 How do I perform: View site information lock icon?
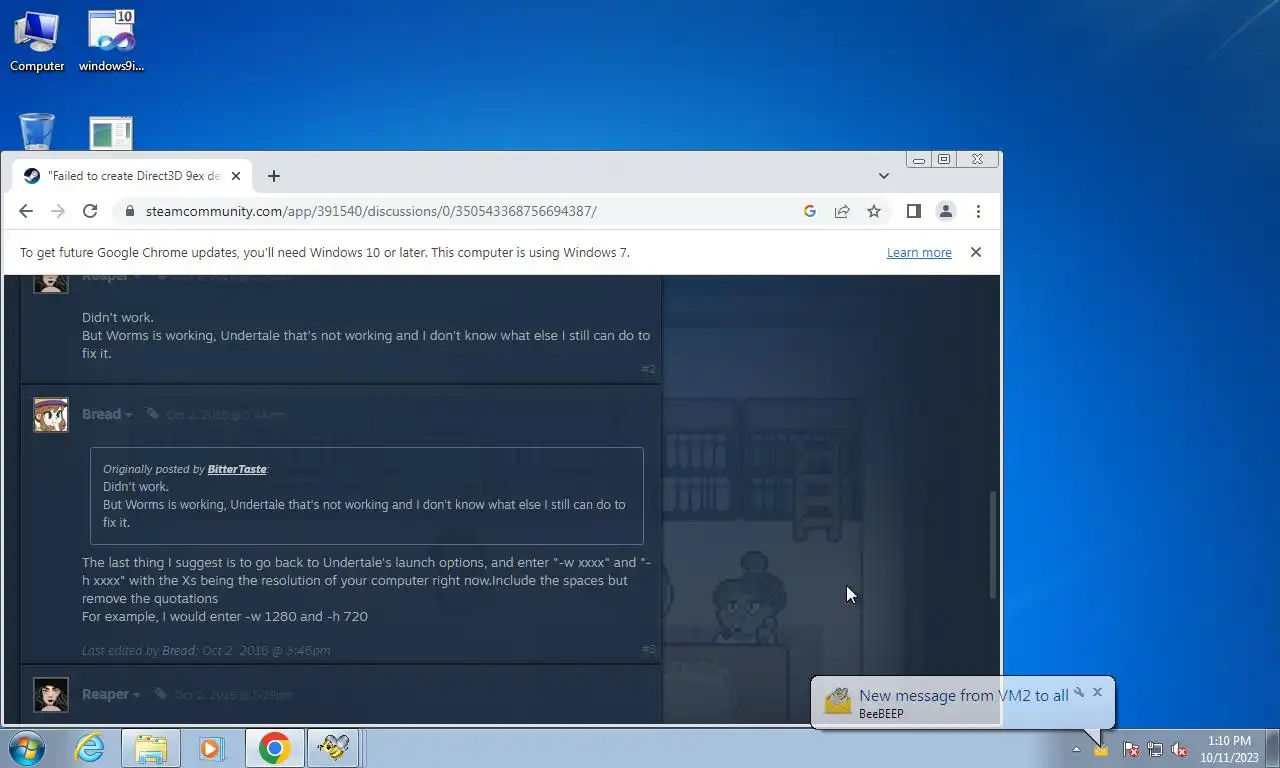click(129, 211)
